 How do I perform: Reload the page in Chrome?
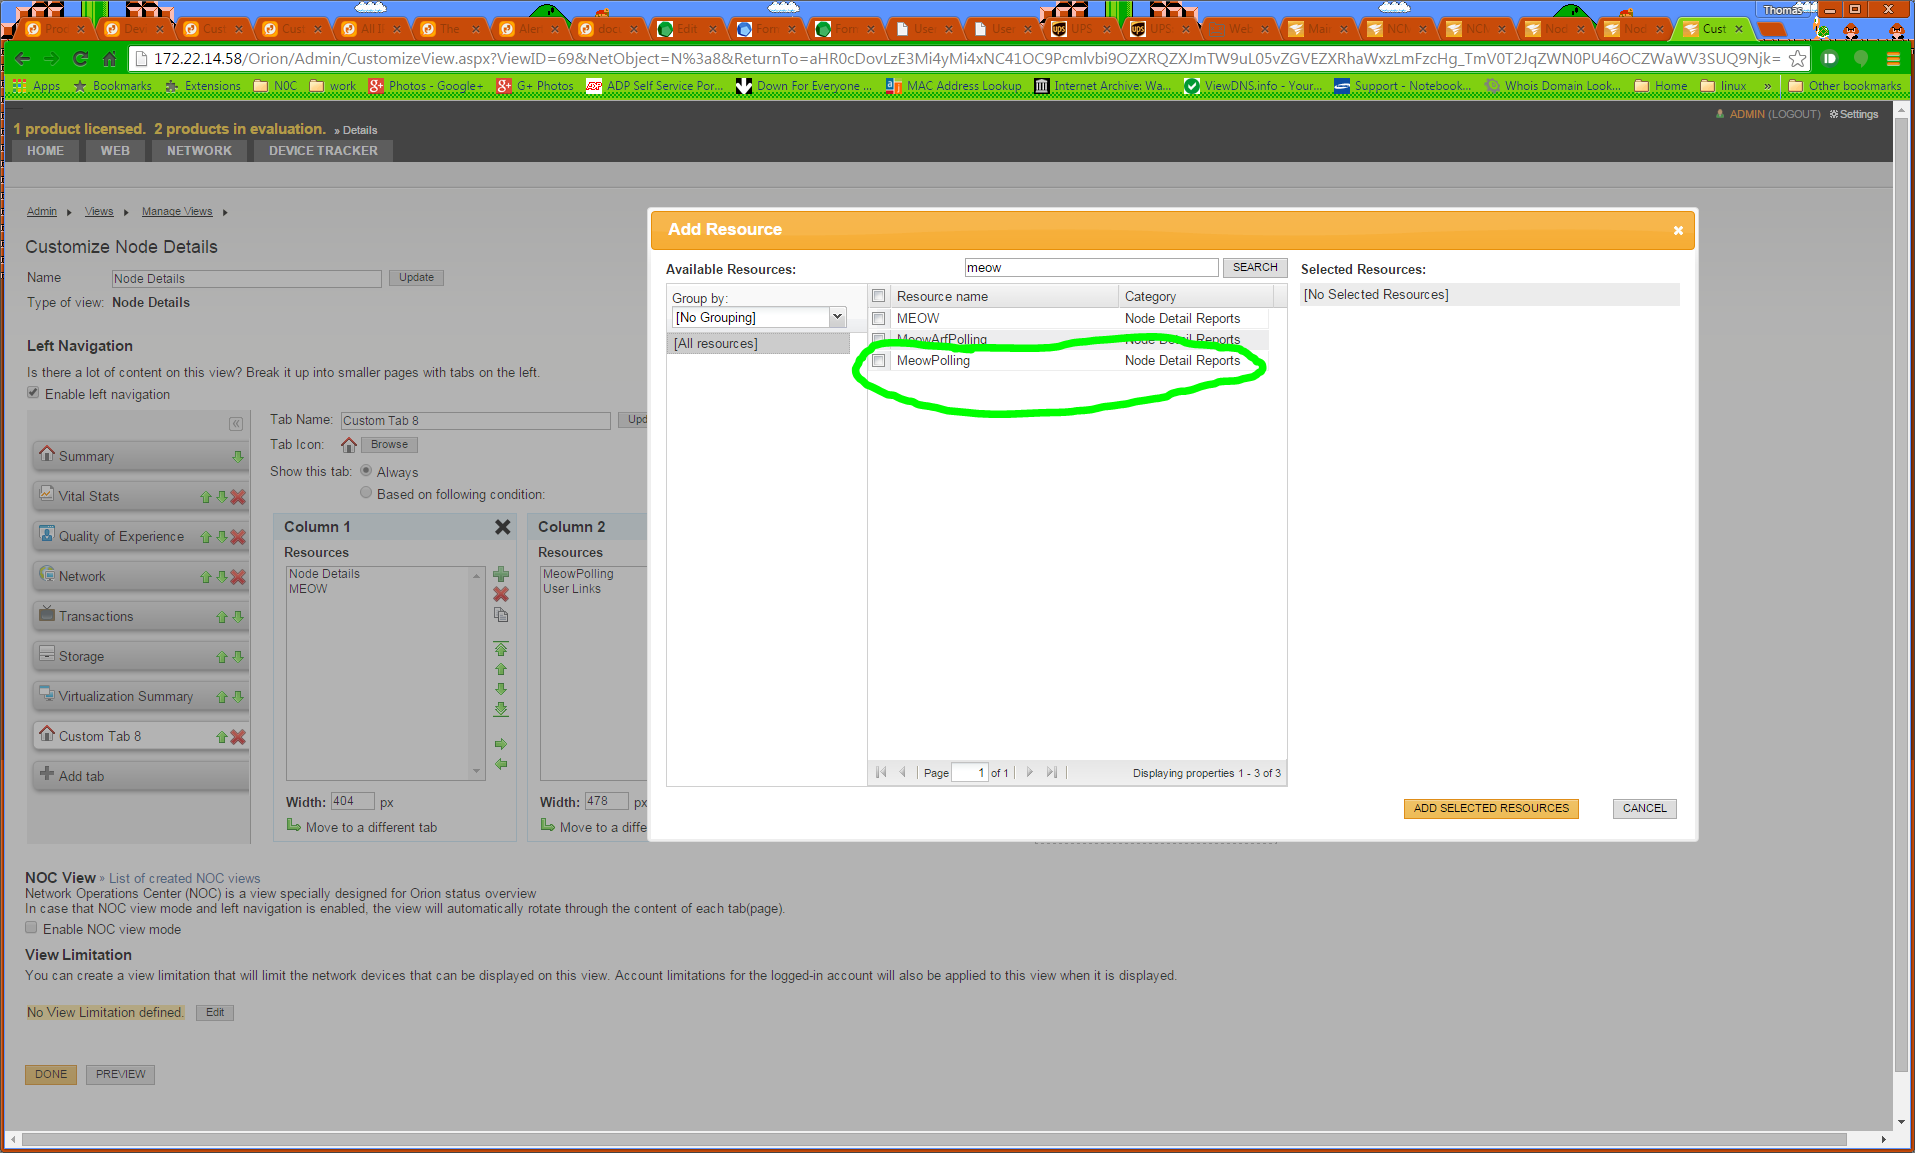click(81, 59)
